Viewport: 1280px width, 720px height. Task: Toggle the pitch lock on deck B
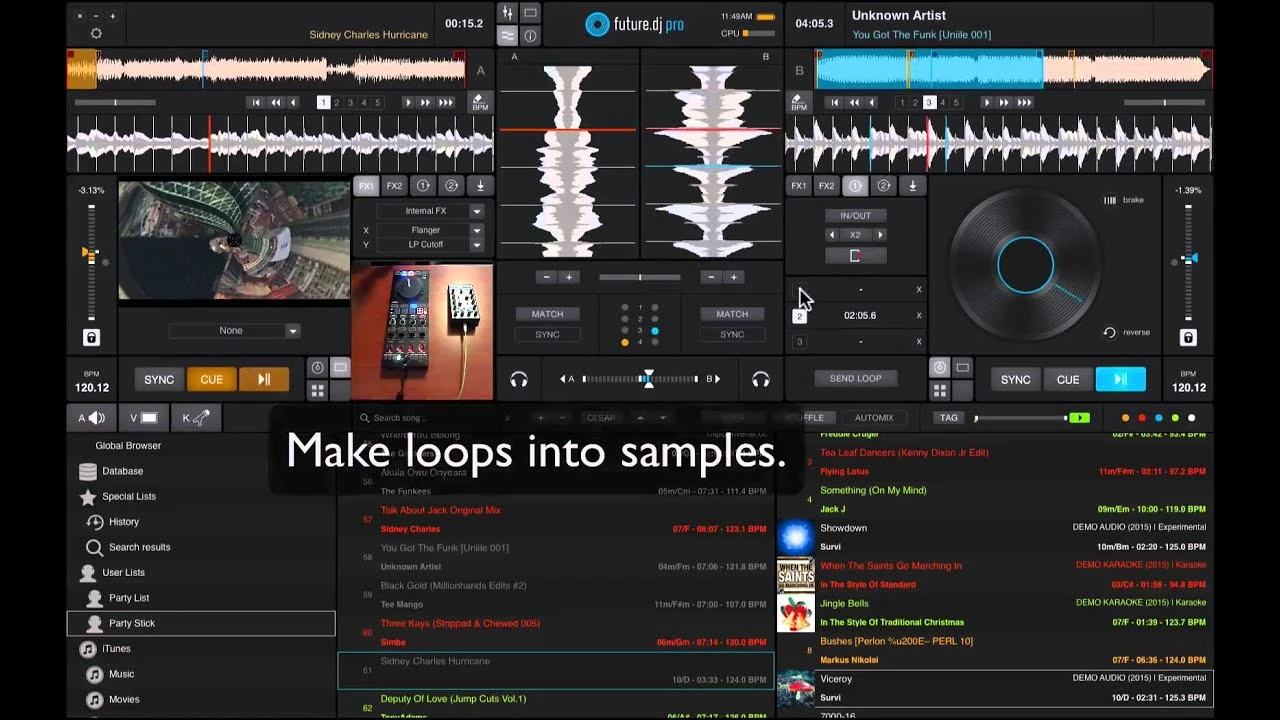click(x=1188, y=338)
